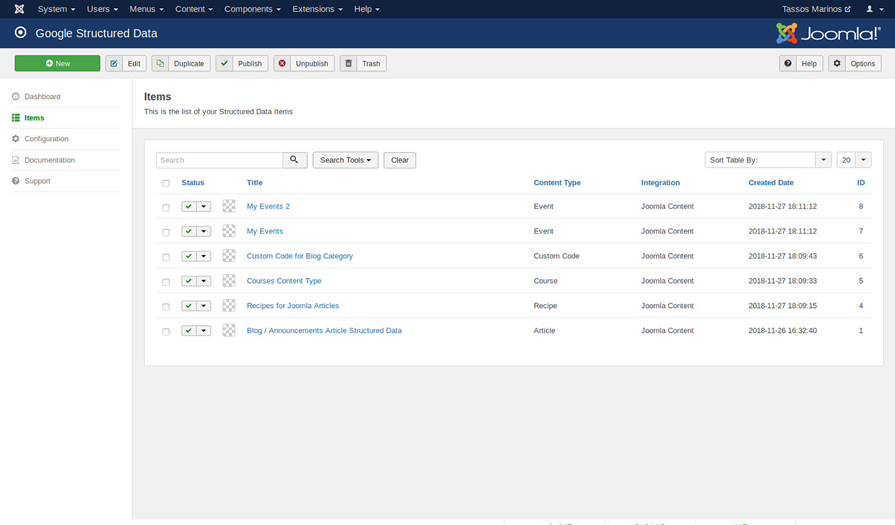
Task: Expand status dropdown arrow for My Events row
Action: [x=204, y=231]
